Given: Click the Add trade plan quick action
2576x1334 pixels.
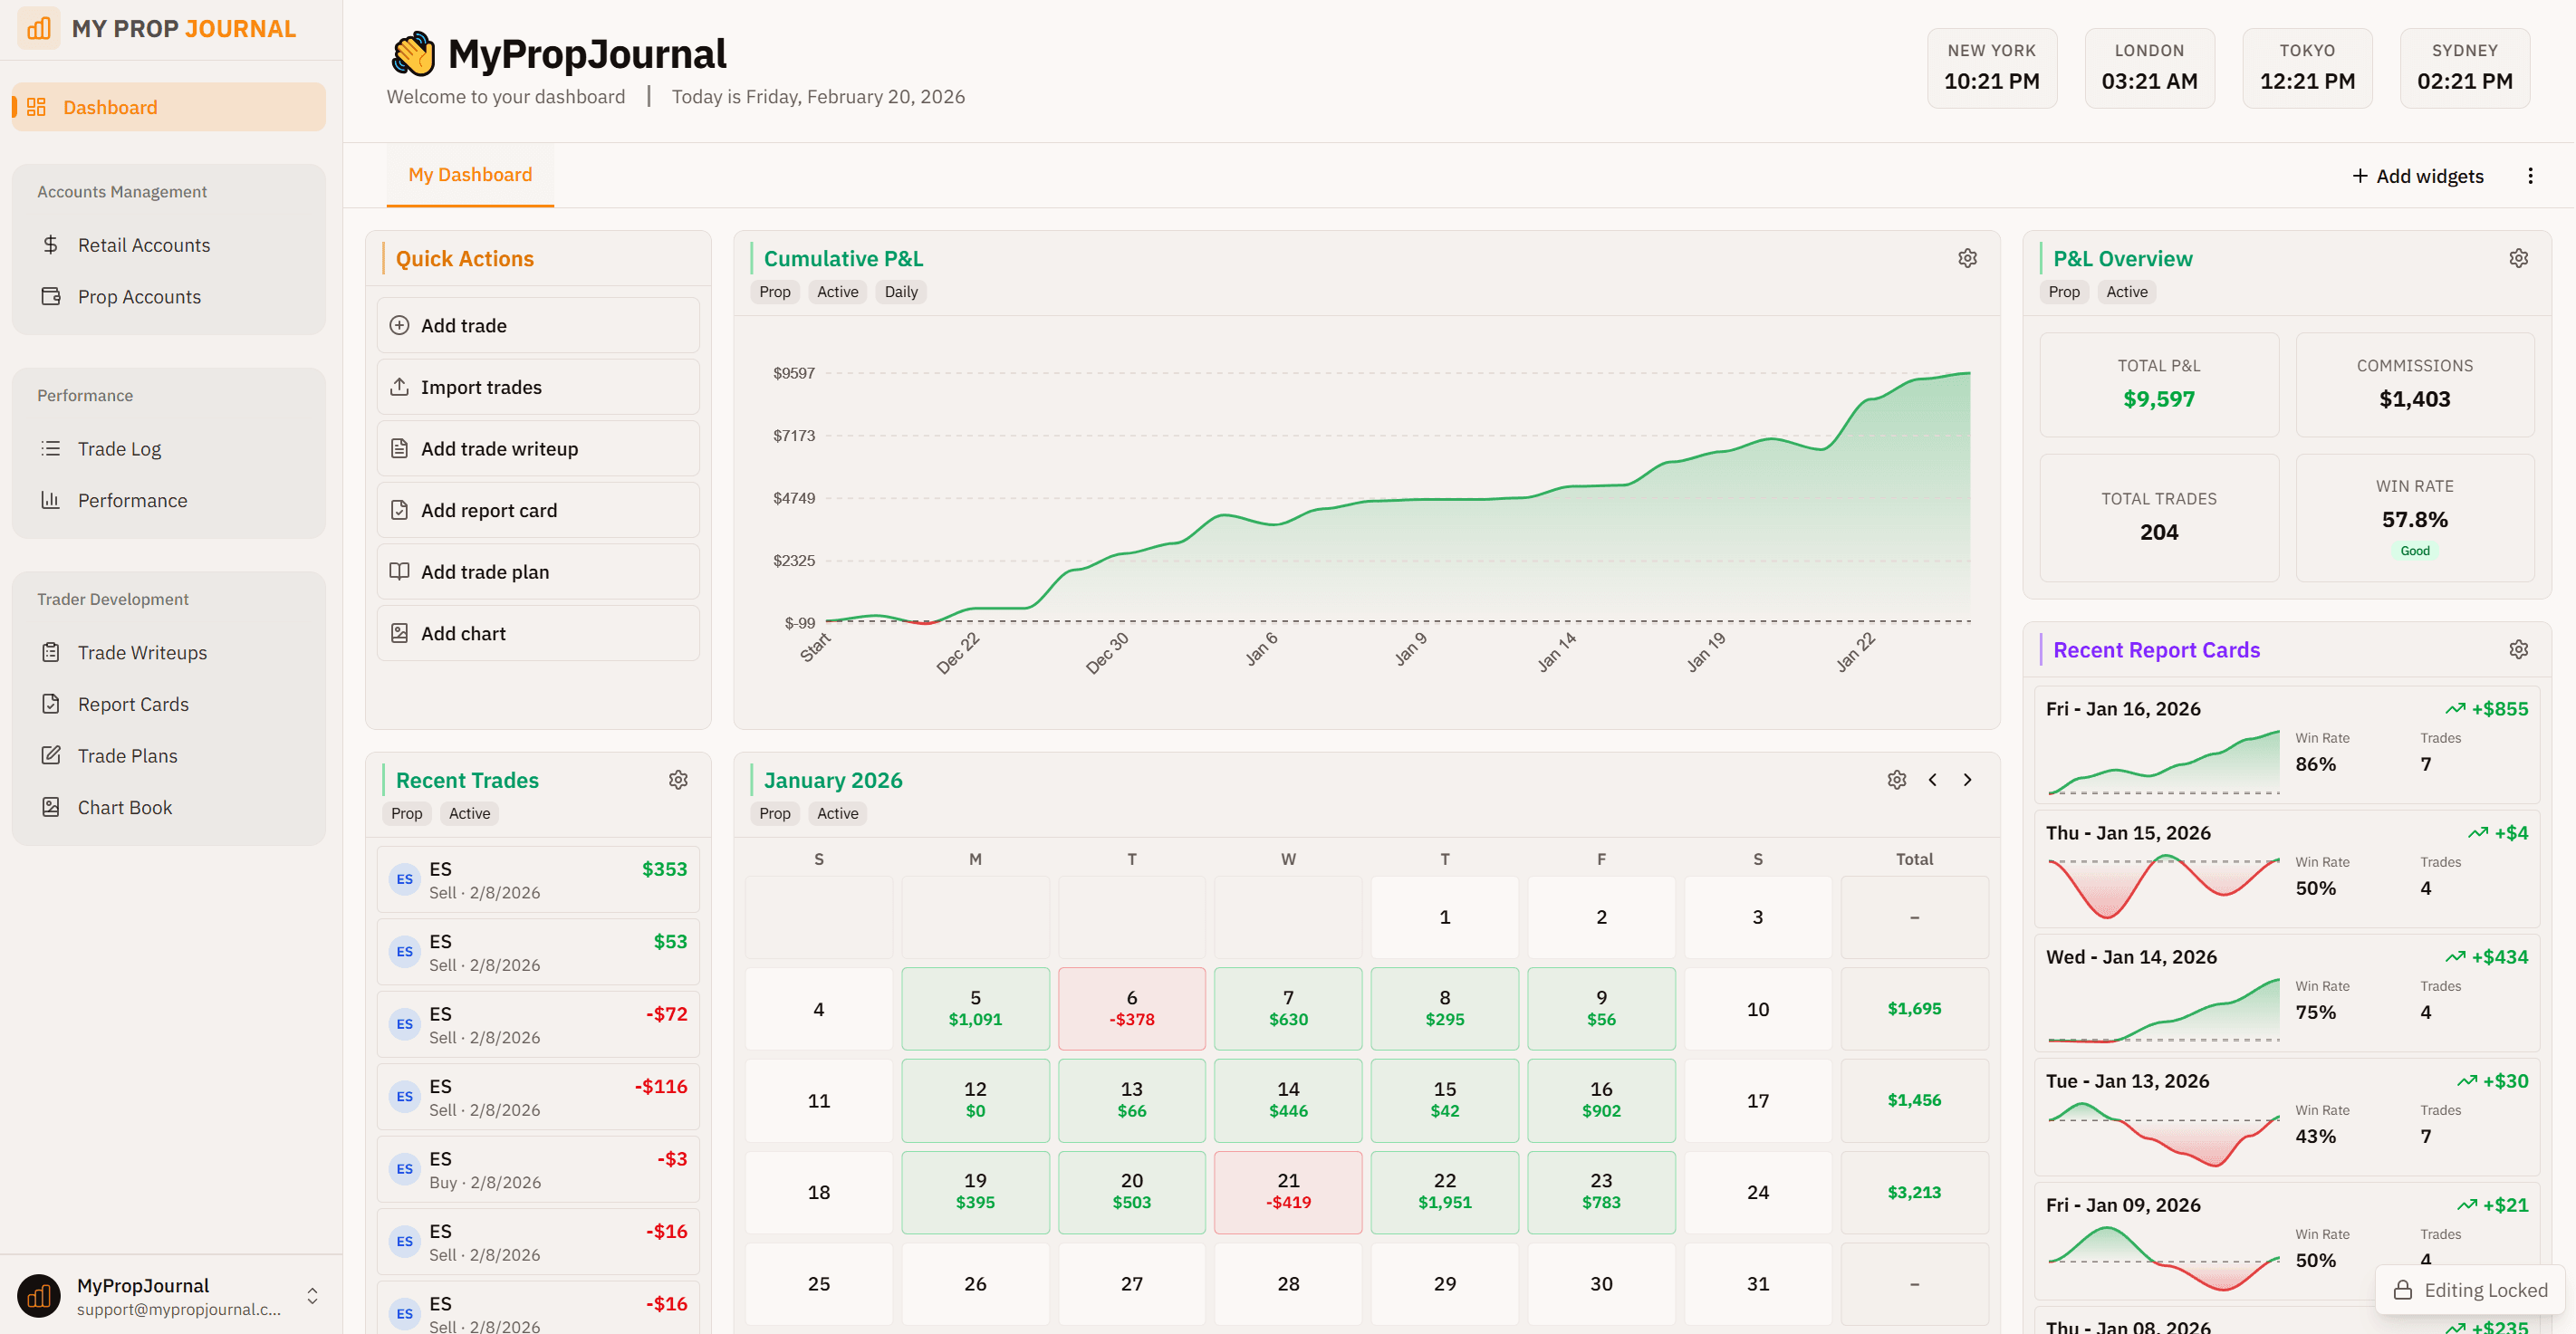Looking at the screenshot, I should (538, 572).
